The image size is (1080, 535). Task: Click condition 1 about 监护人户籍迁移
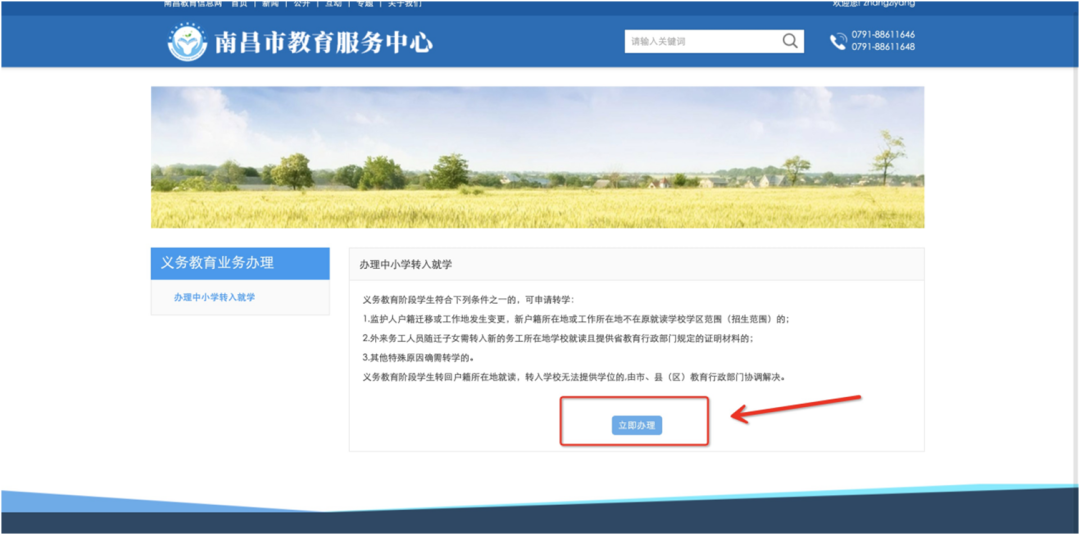click(x=576, y=319)
